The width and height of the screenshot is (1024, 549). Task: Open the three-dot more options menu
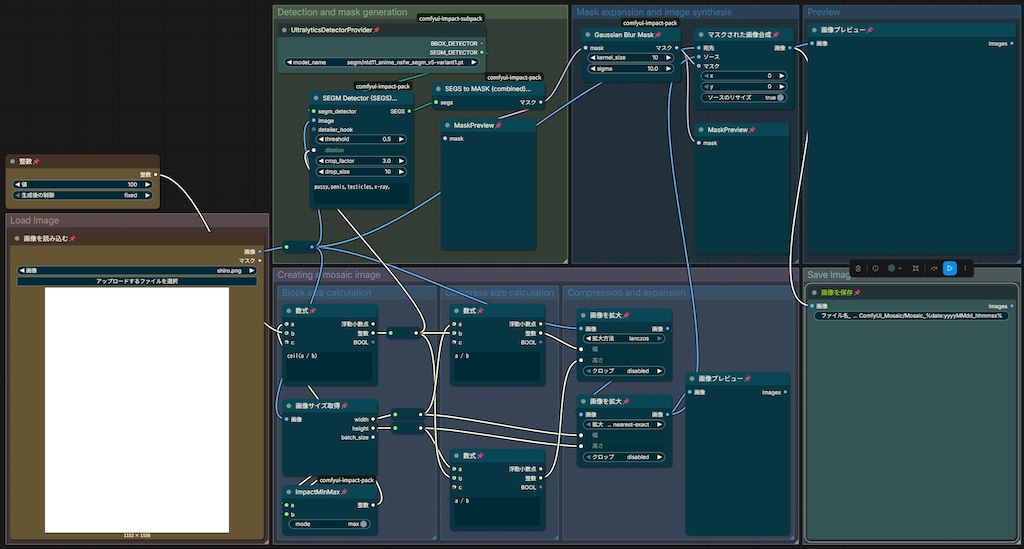[x=965, y=268]
